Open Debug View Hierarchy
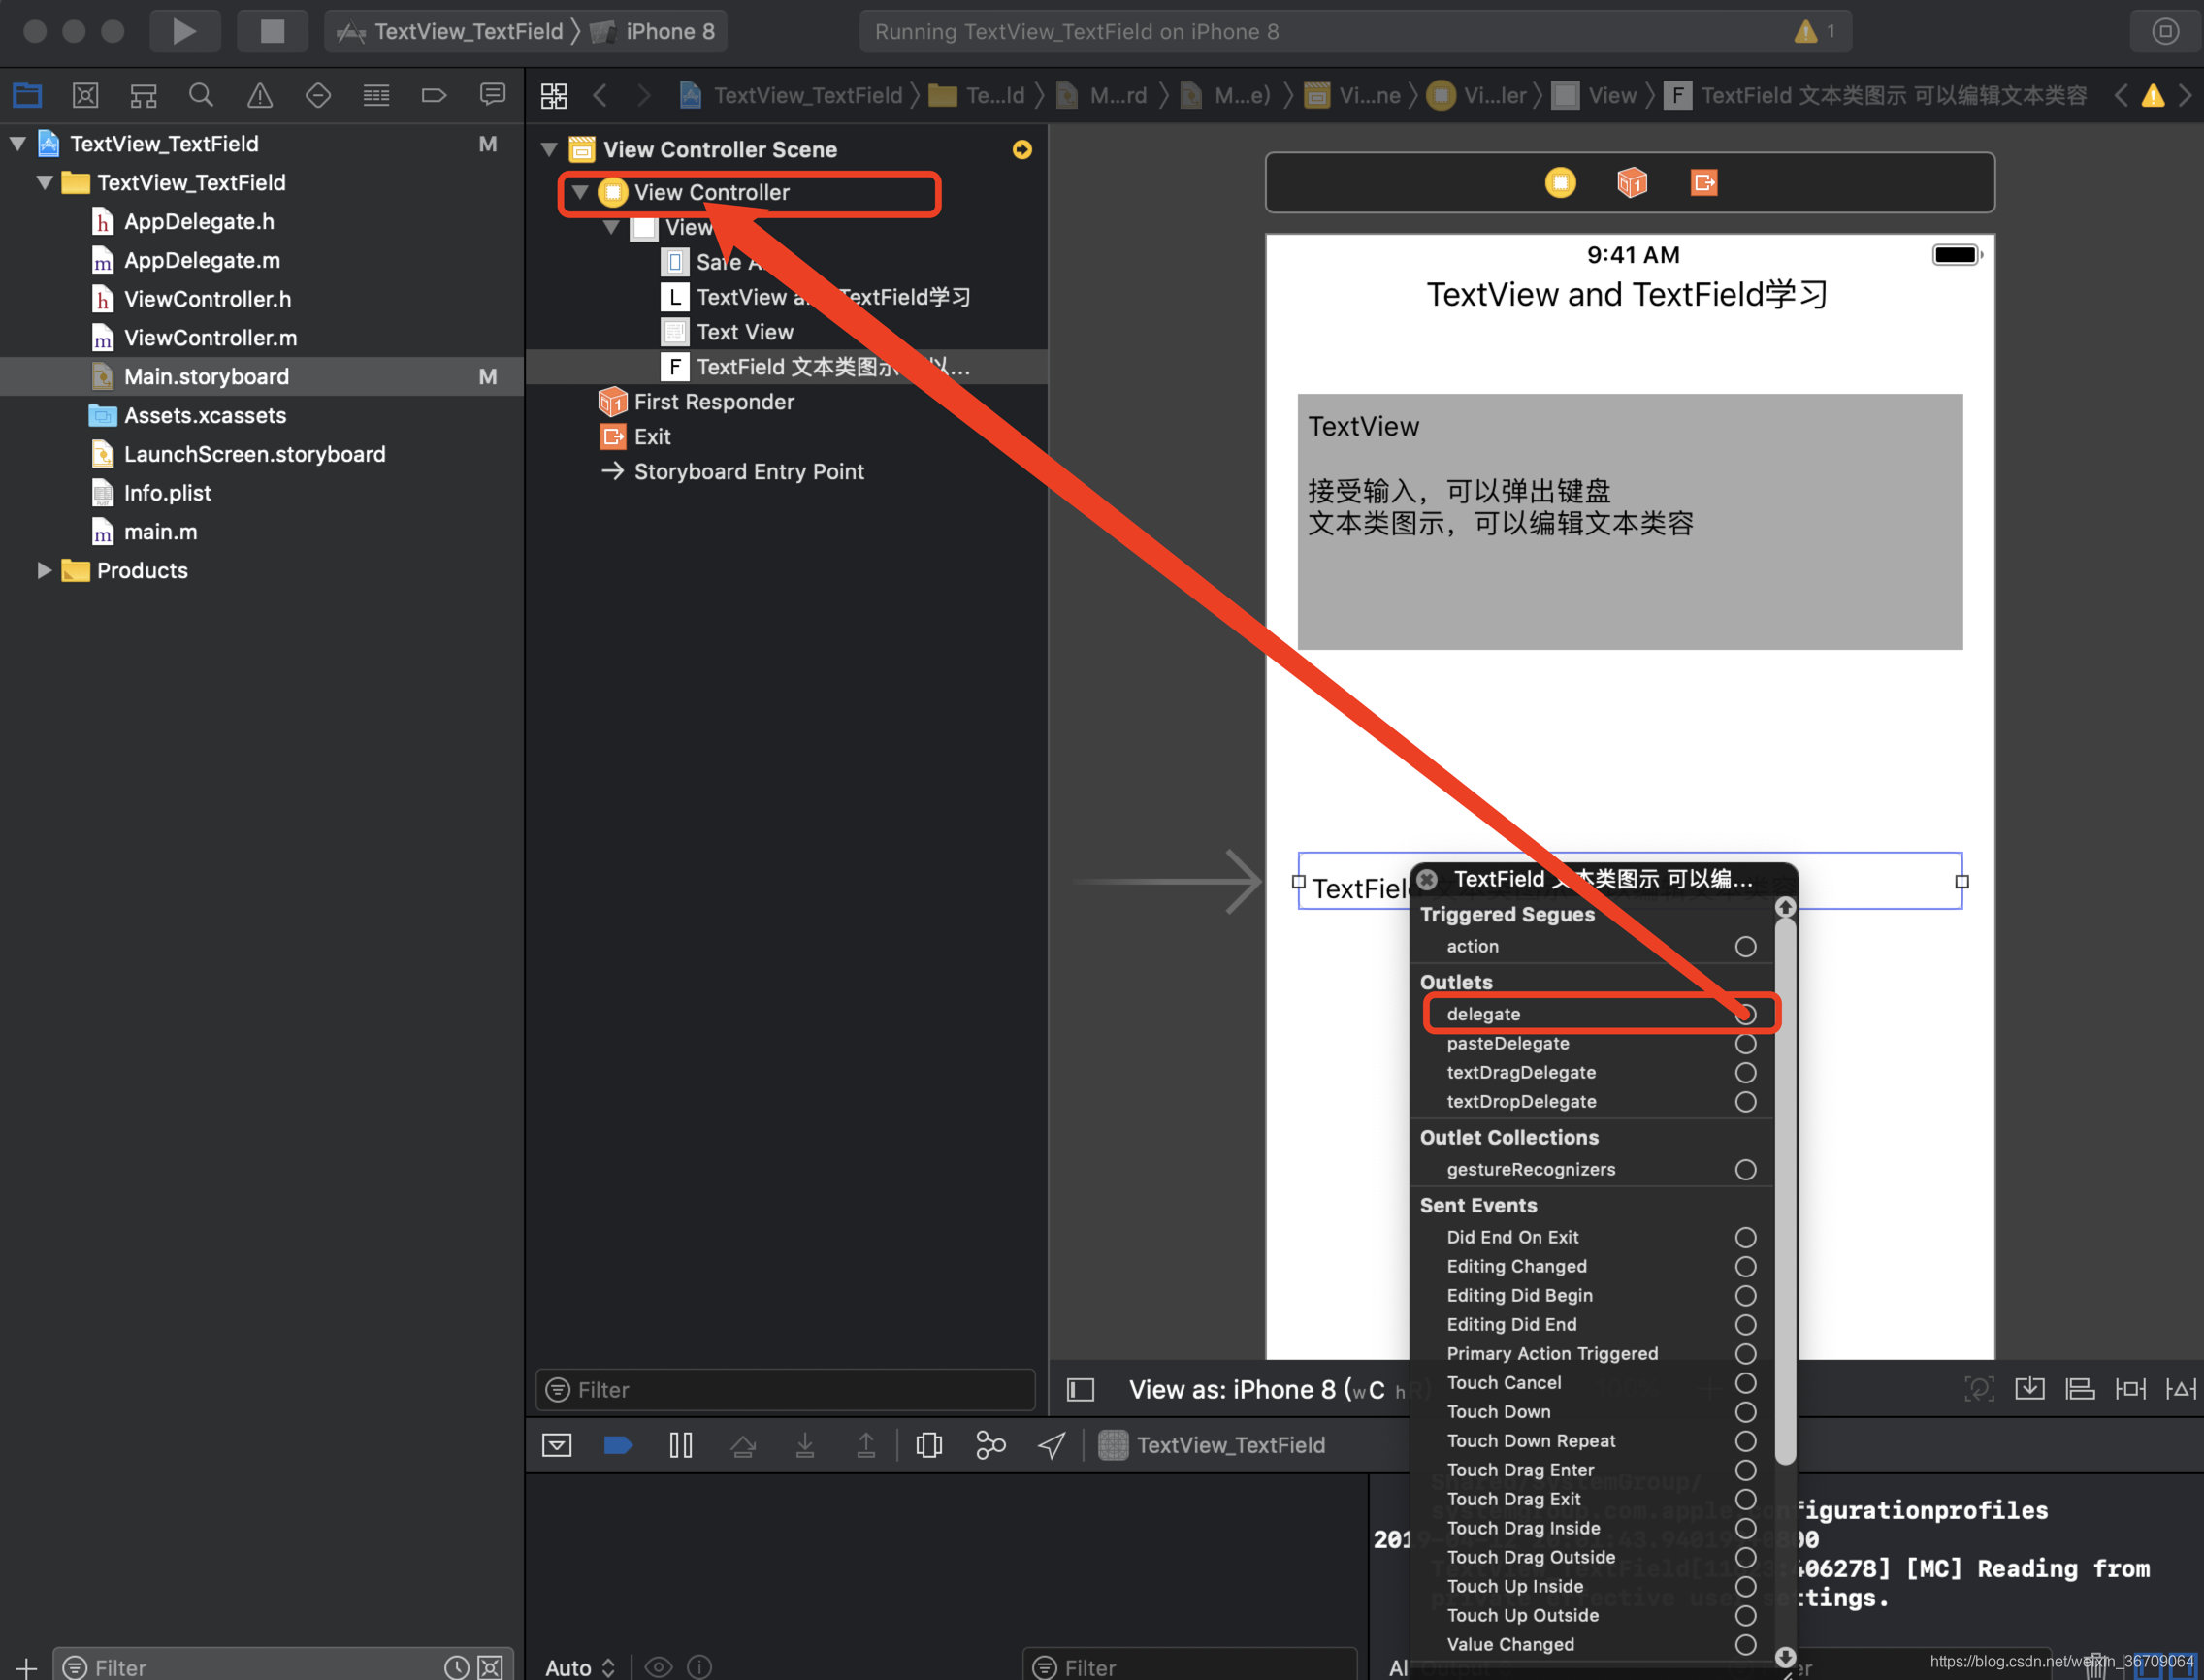 coord(929,1445)
